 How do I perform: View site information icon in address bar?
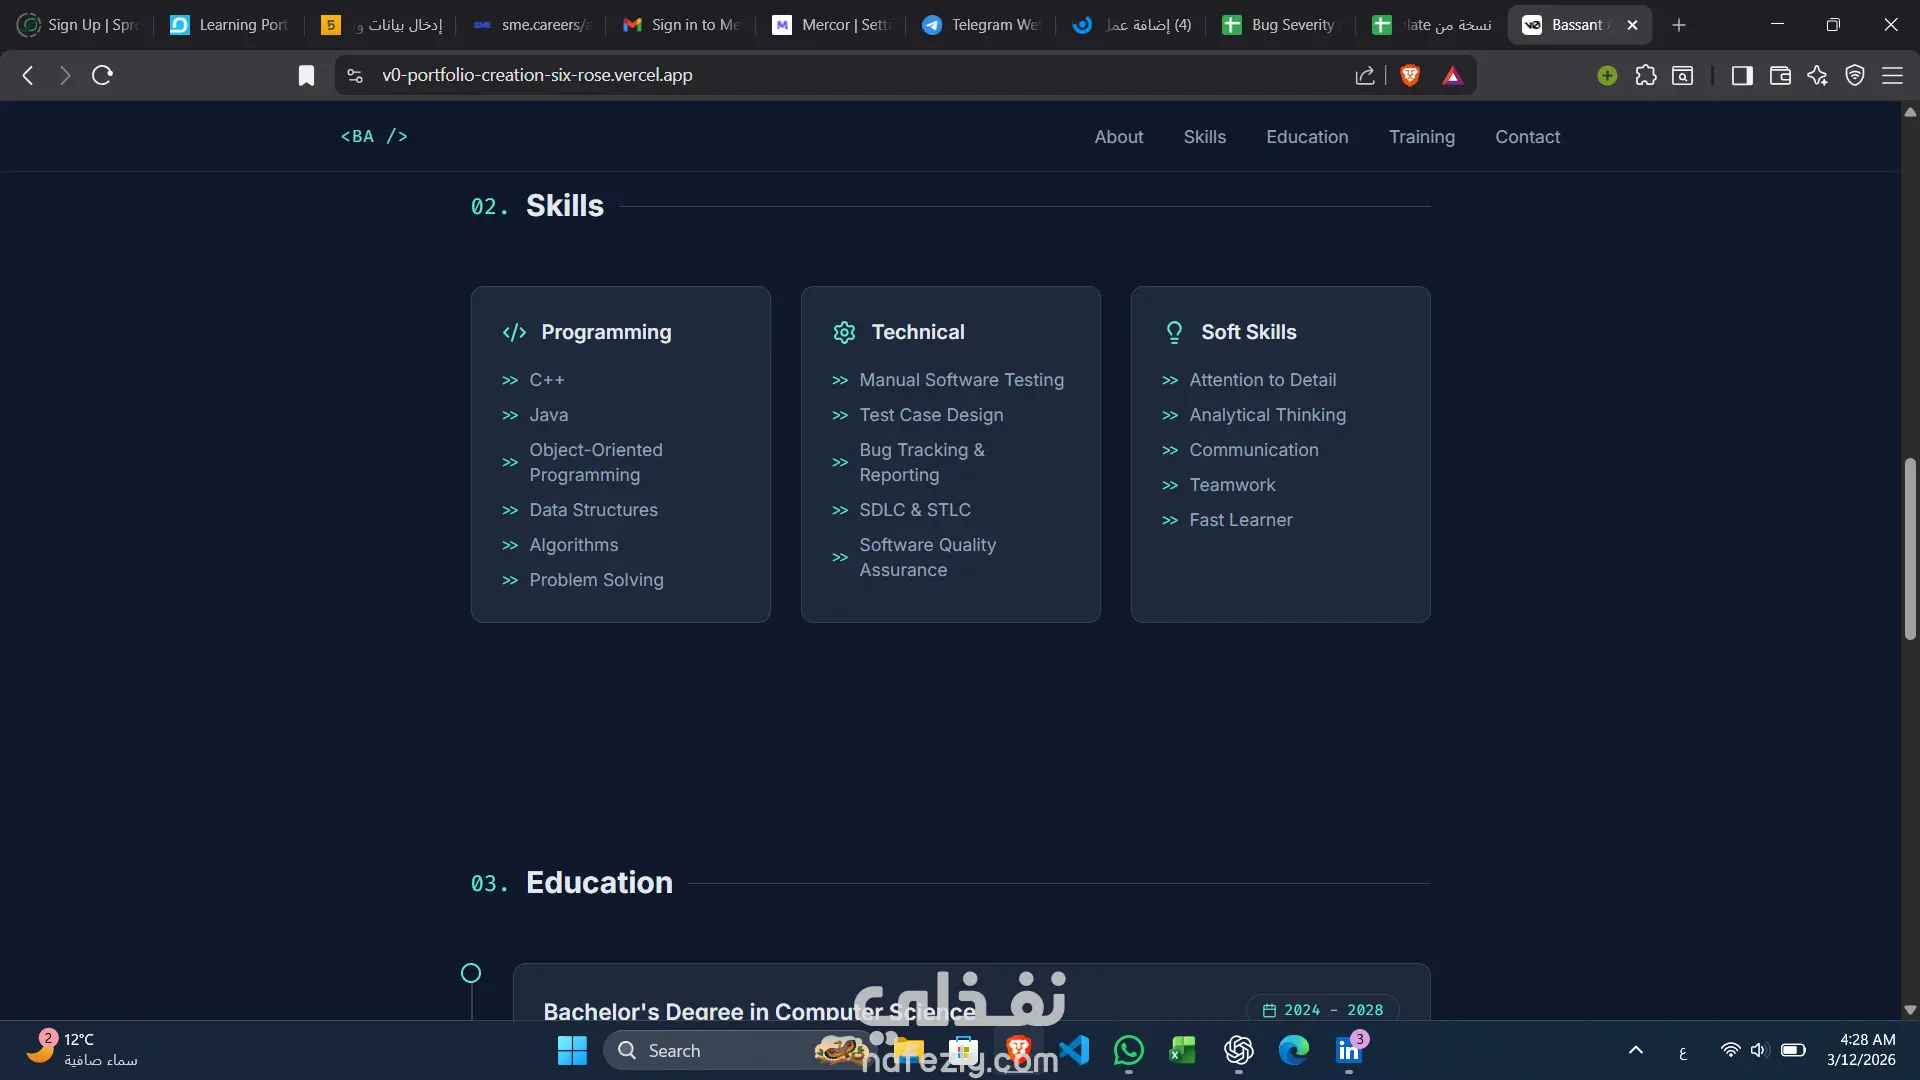coord(355,75)
